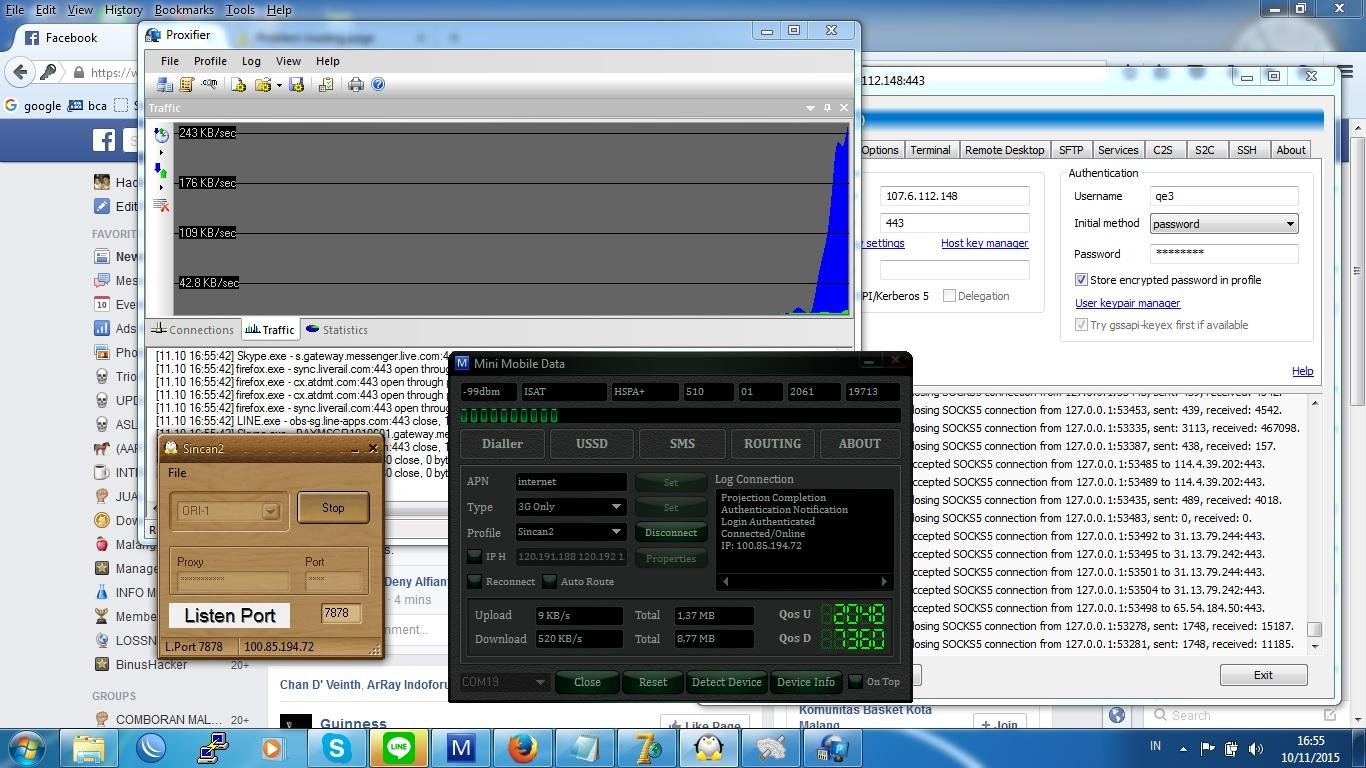Click the APN internet input field
Screen dimensions: 1366x768
(571, 482)
